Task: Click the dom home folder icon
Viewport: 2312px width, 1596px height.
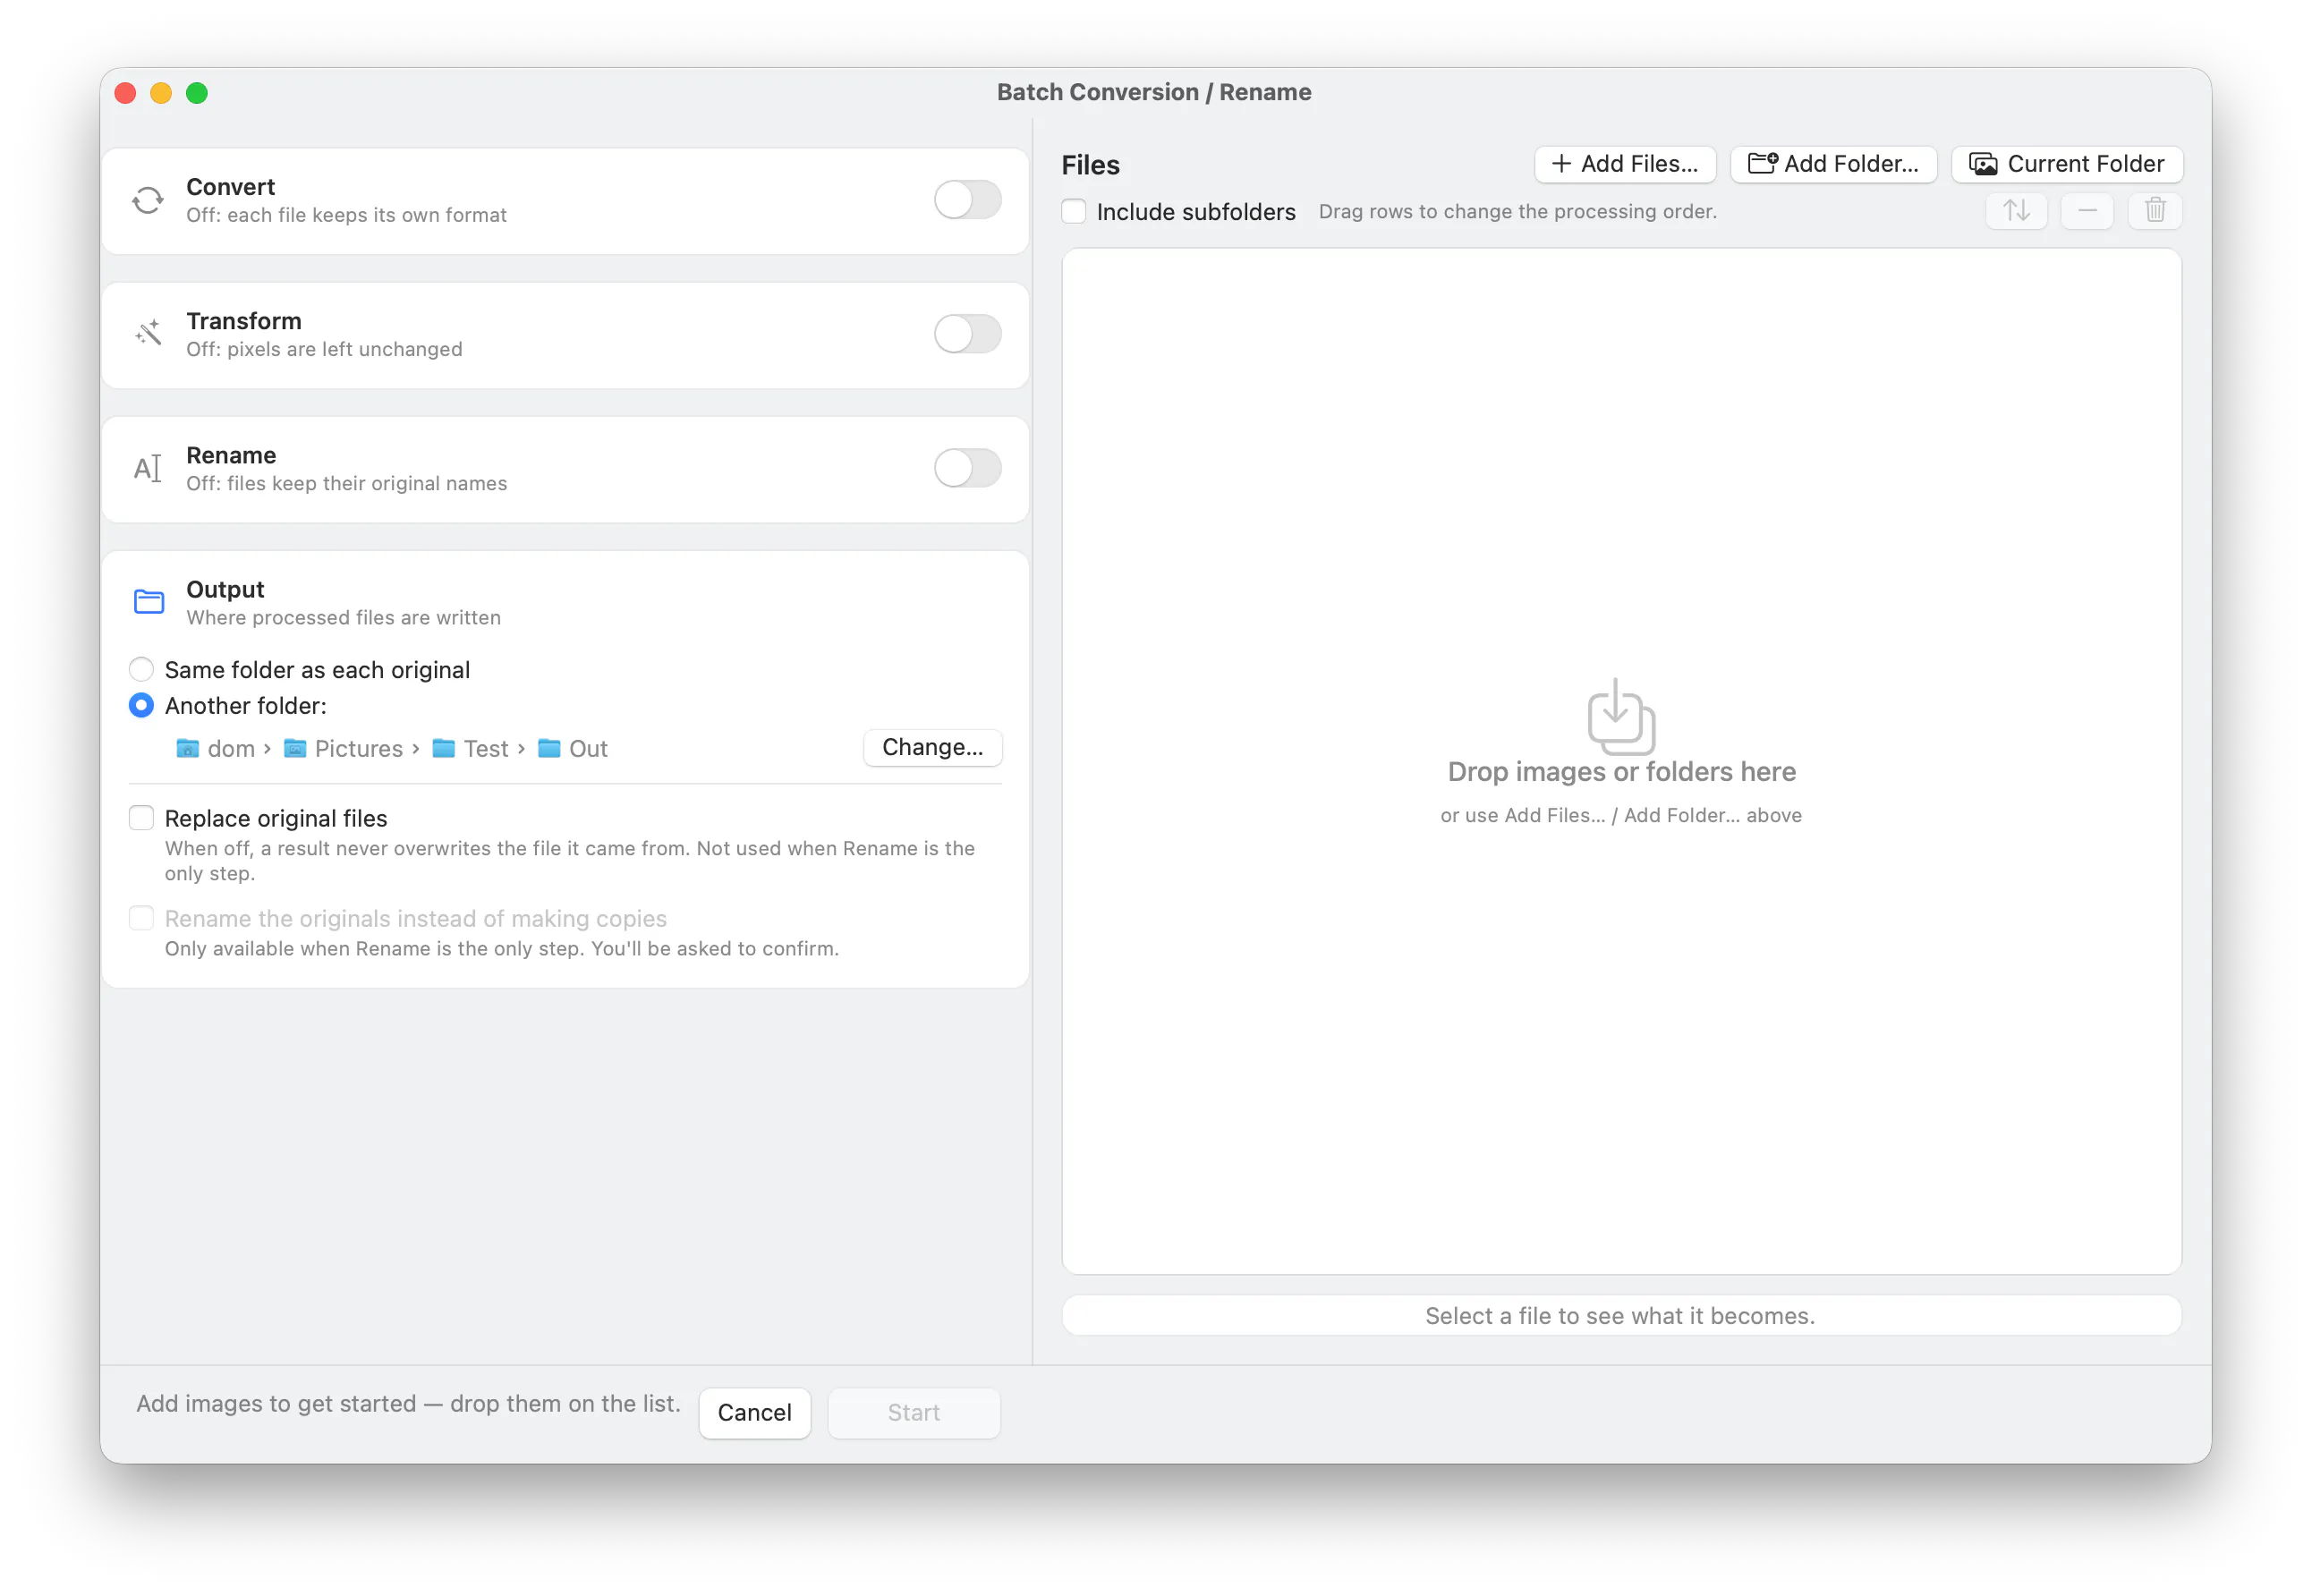Action: [187, 748]
